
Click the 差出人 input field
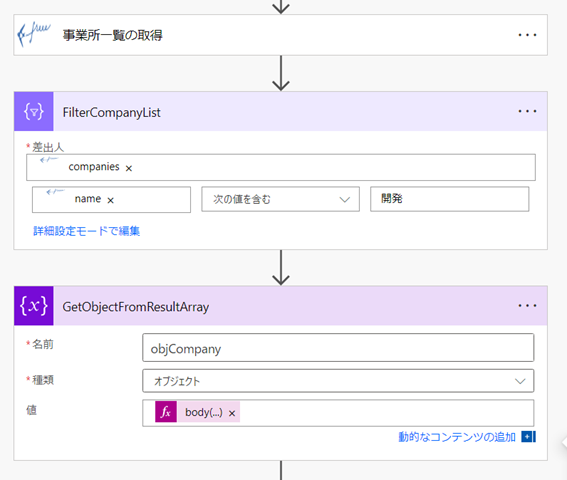281,167
